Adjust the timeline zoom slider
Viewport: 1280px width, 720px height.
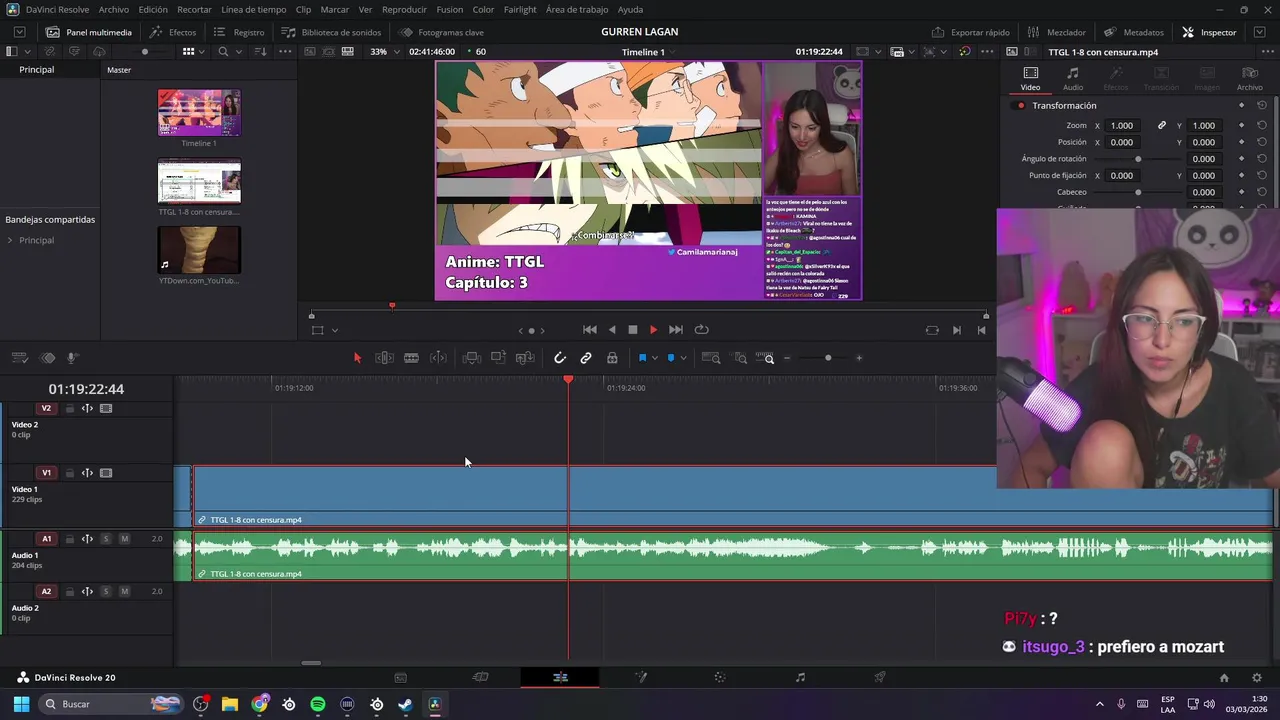click(828, 358)
